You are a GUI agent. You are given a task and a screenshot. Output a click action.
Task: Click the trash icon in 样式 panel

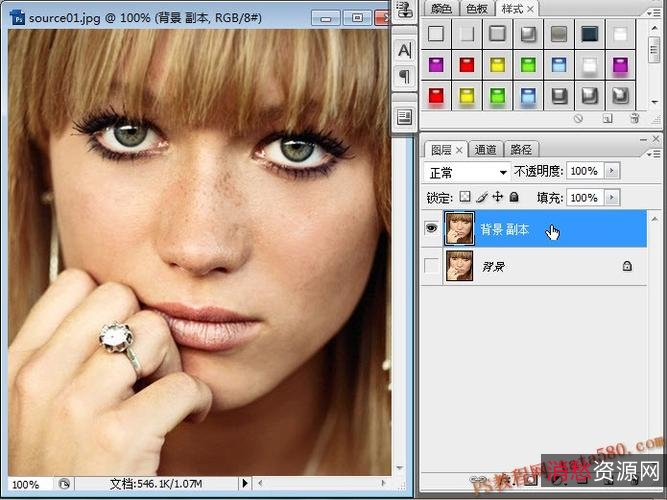(x=635, y=119)
